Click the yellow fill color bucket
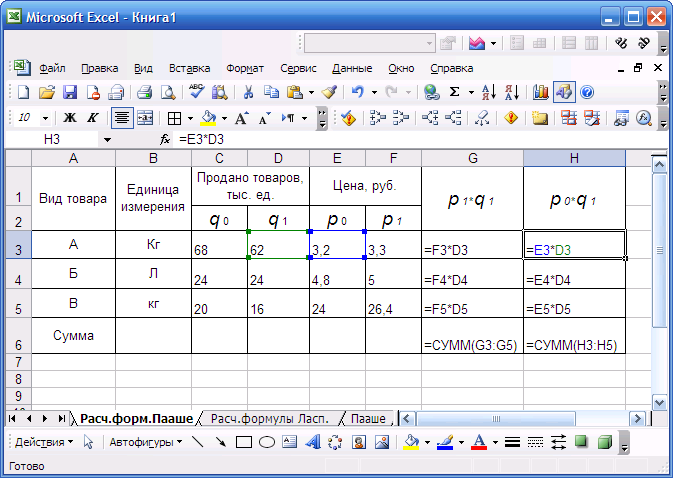Screen dimensions: 673x478 click(206, 117)
